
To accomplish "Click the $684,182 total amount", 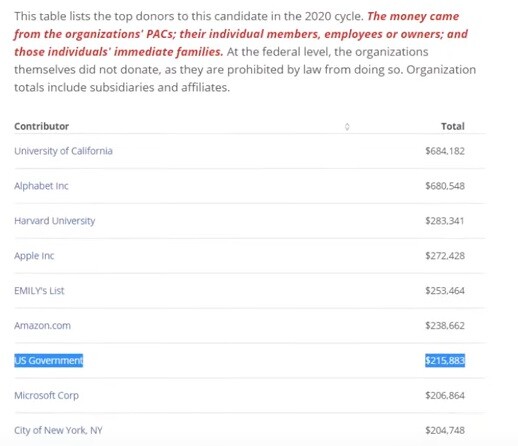I will click(445, 151).
